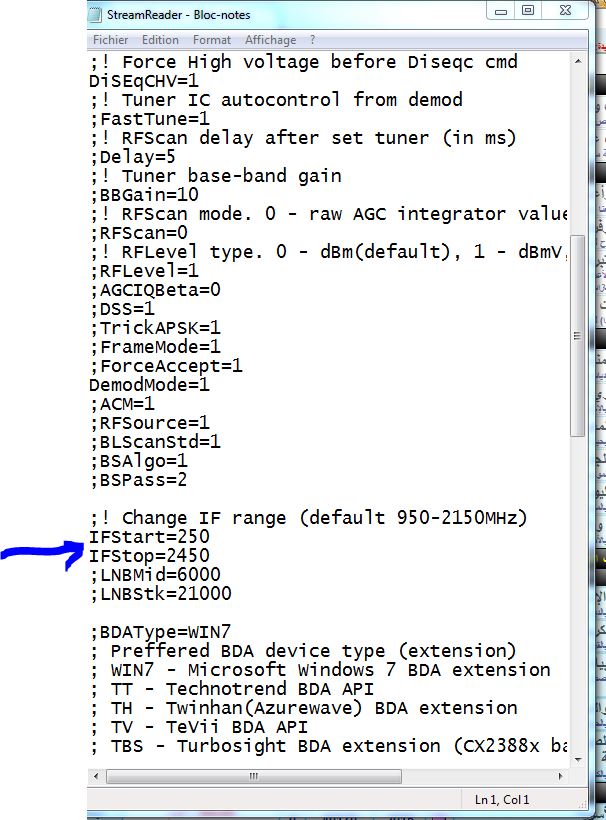Open the ? help menu
This screenshot has height=820, width=606.
click(313, 40)
